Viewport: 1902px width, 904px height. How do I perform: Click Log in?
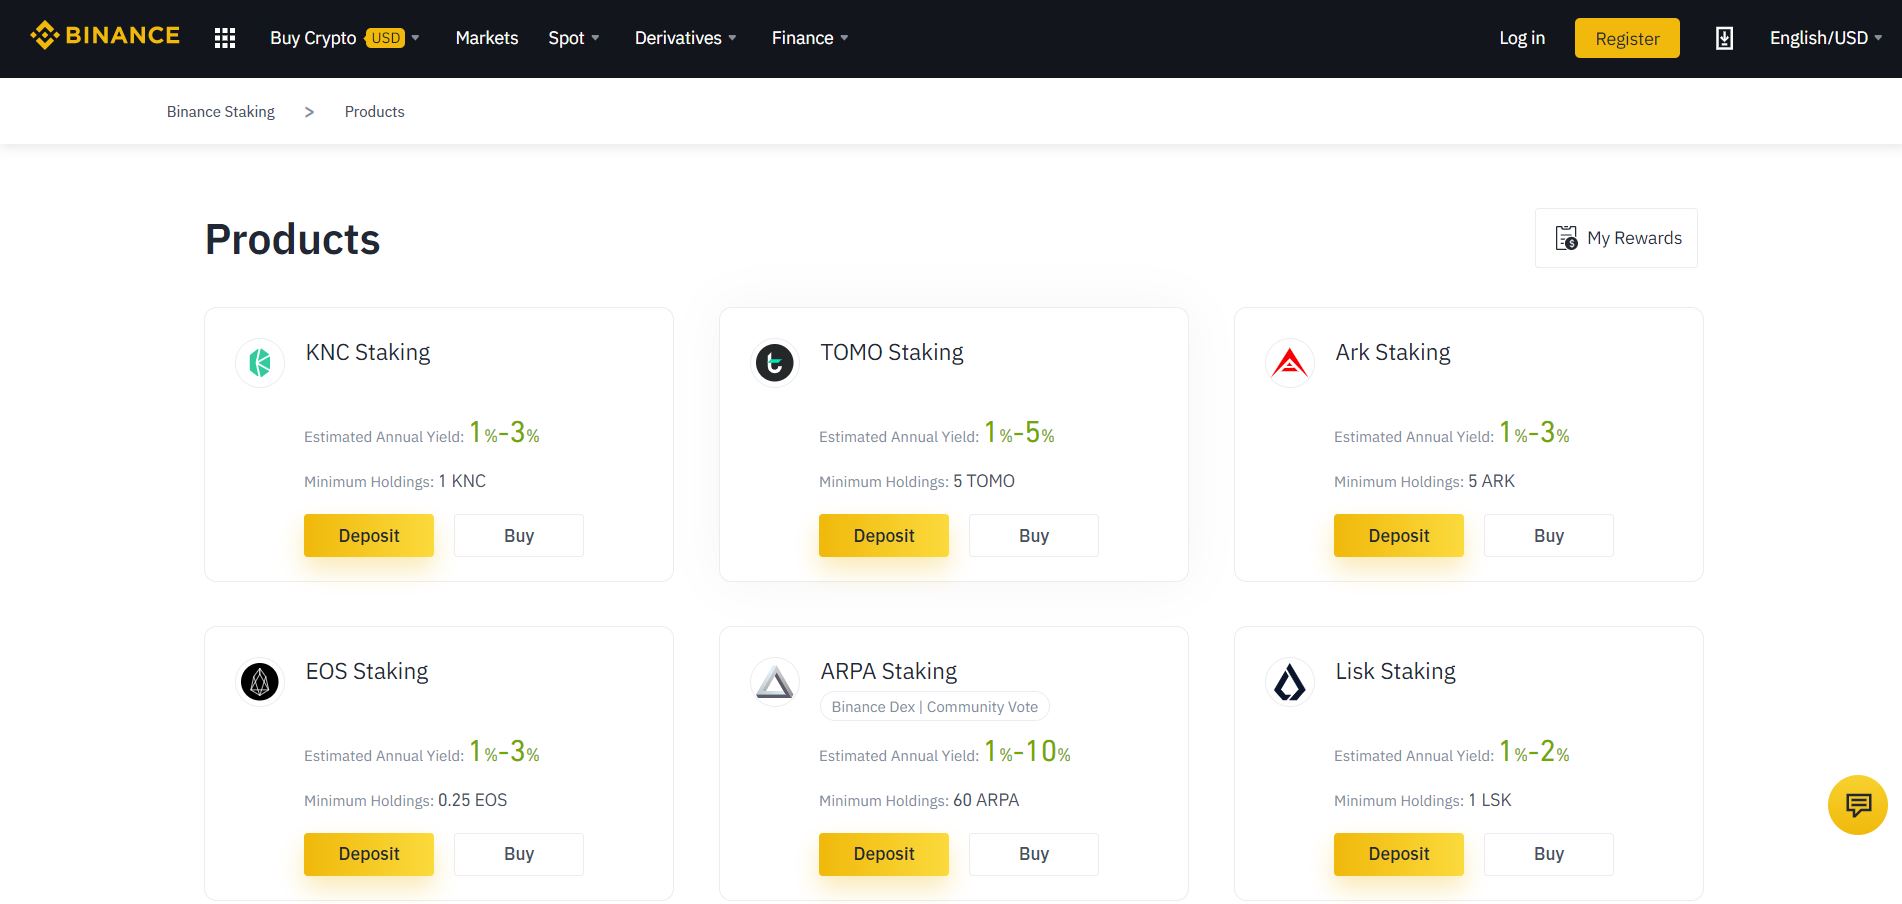(x=1522, y=38)
